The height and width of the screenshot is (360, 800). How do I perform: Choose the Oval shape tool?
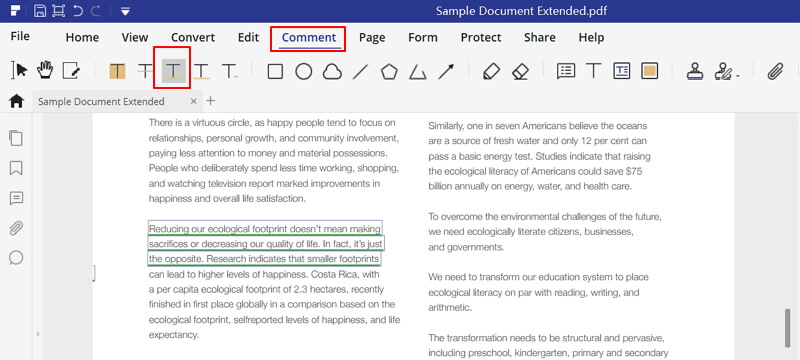tap(304, 71)
